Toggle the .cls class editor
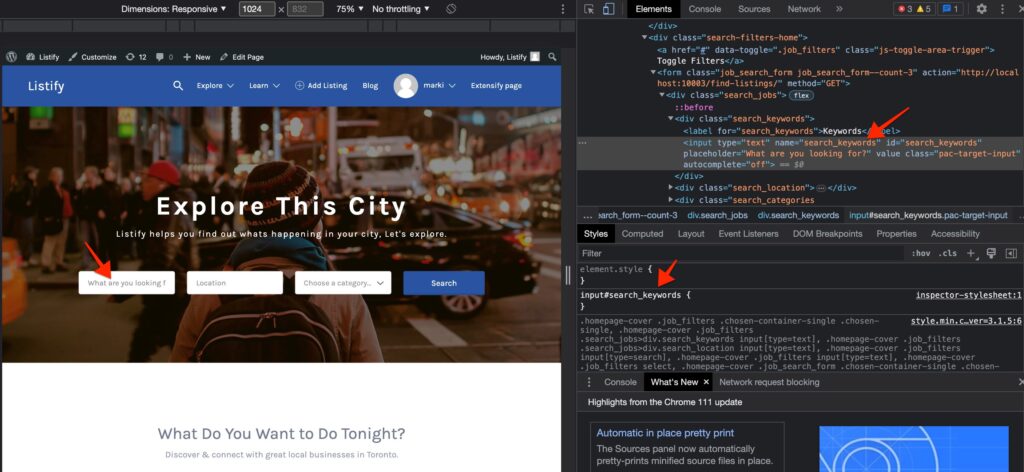 coord(947,254)
